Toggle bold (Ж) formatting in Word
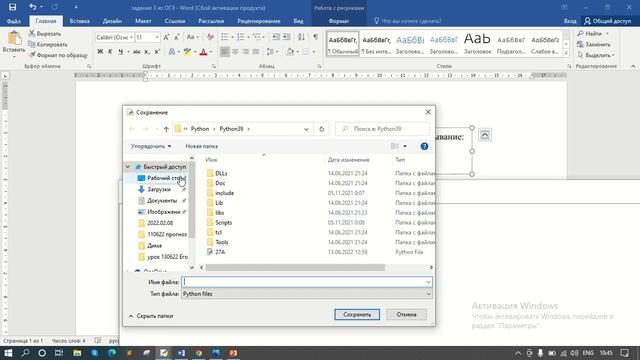 coord(100,51)
